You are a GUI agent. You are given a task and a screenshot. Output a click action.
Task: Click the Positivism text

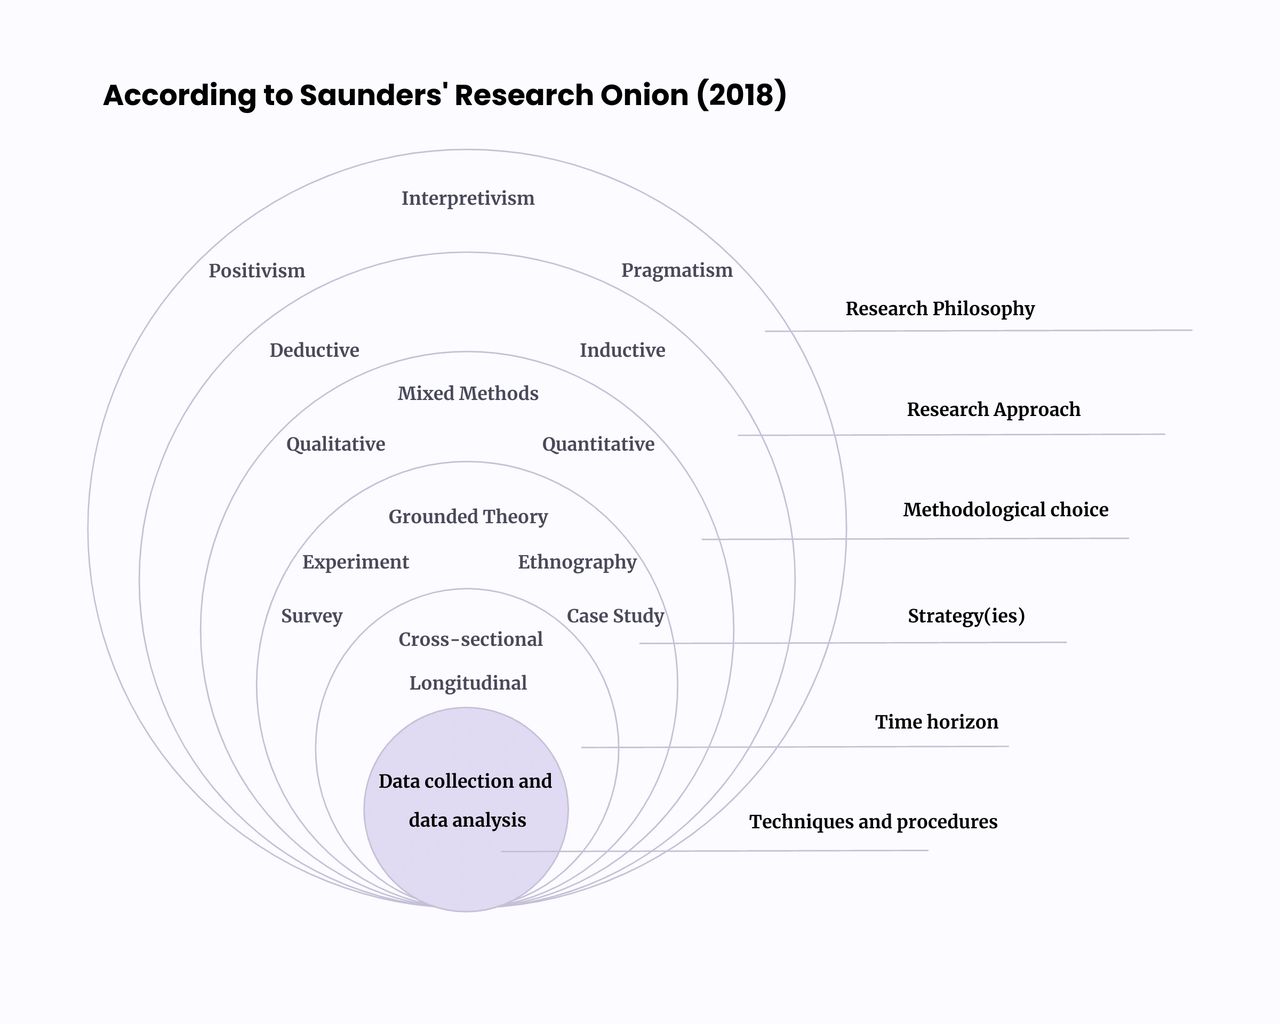[x=256, y=271]
